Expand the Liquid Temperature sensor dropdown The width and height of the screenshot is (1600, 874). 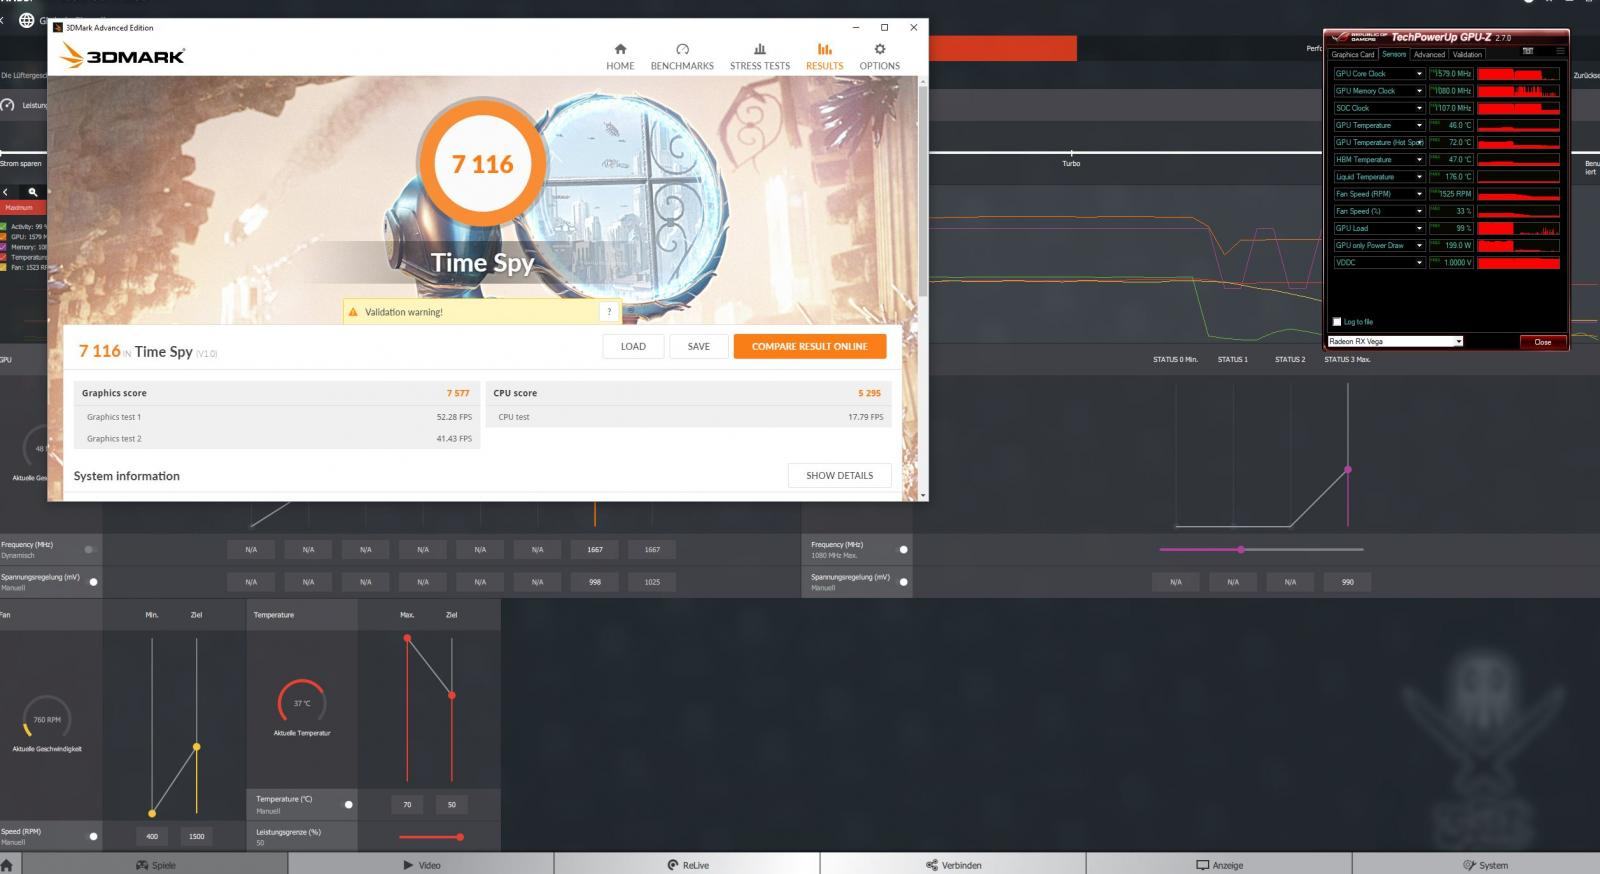point(1418,177)
